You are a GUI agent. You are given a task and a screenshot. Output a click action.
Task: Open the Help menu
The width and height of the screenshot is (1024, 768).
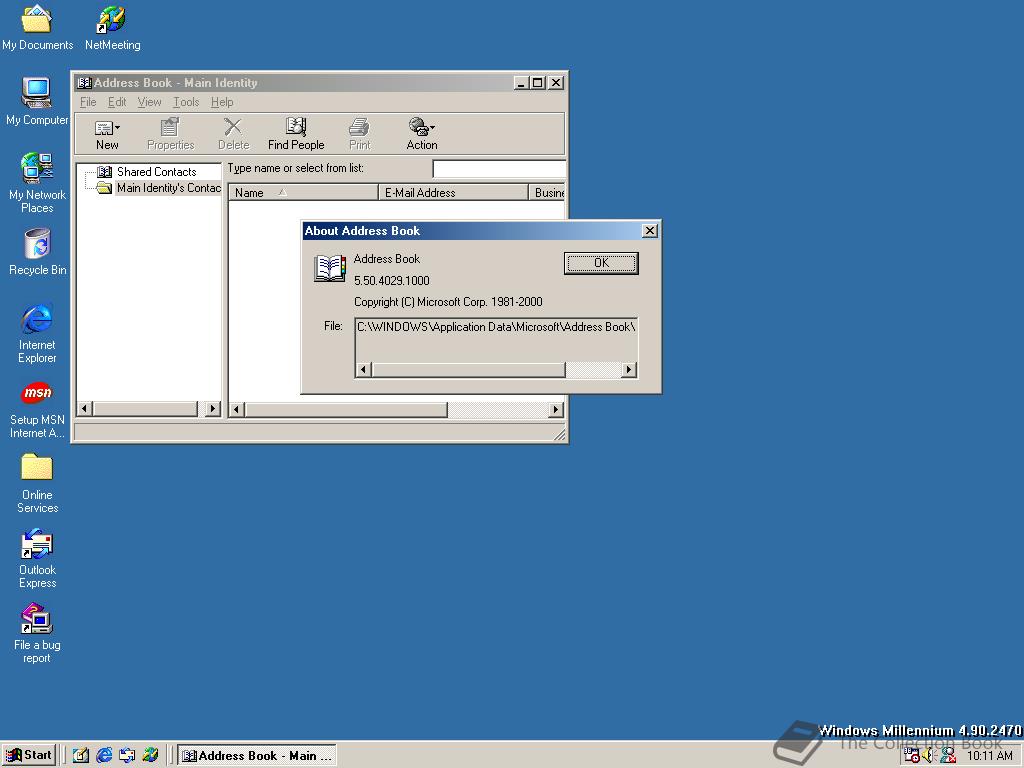pyautogui.click(x=222, y=102)
